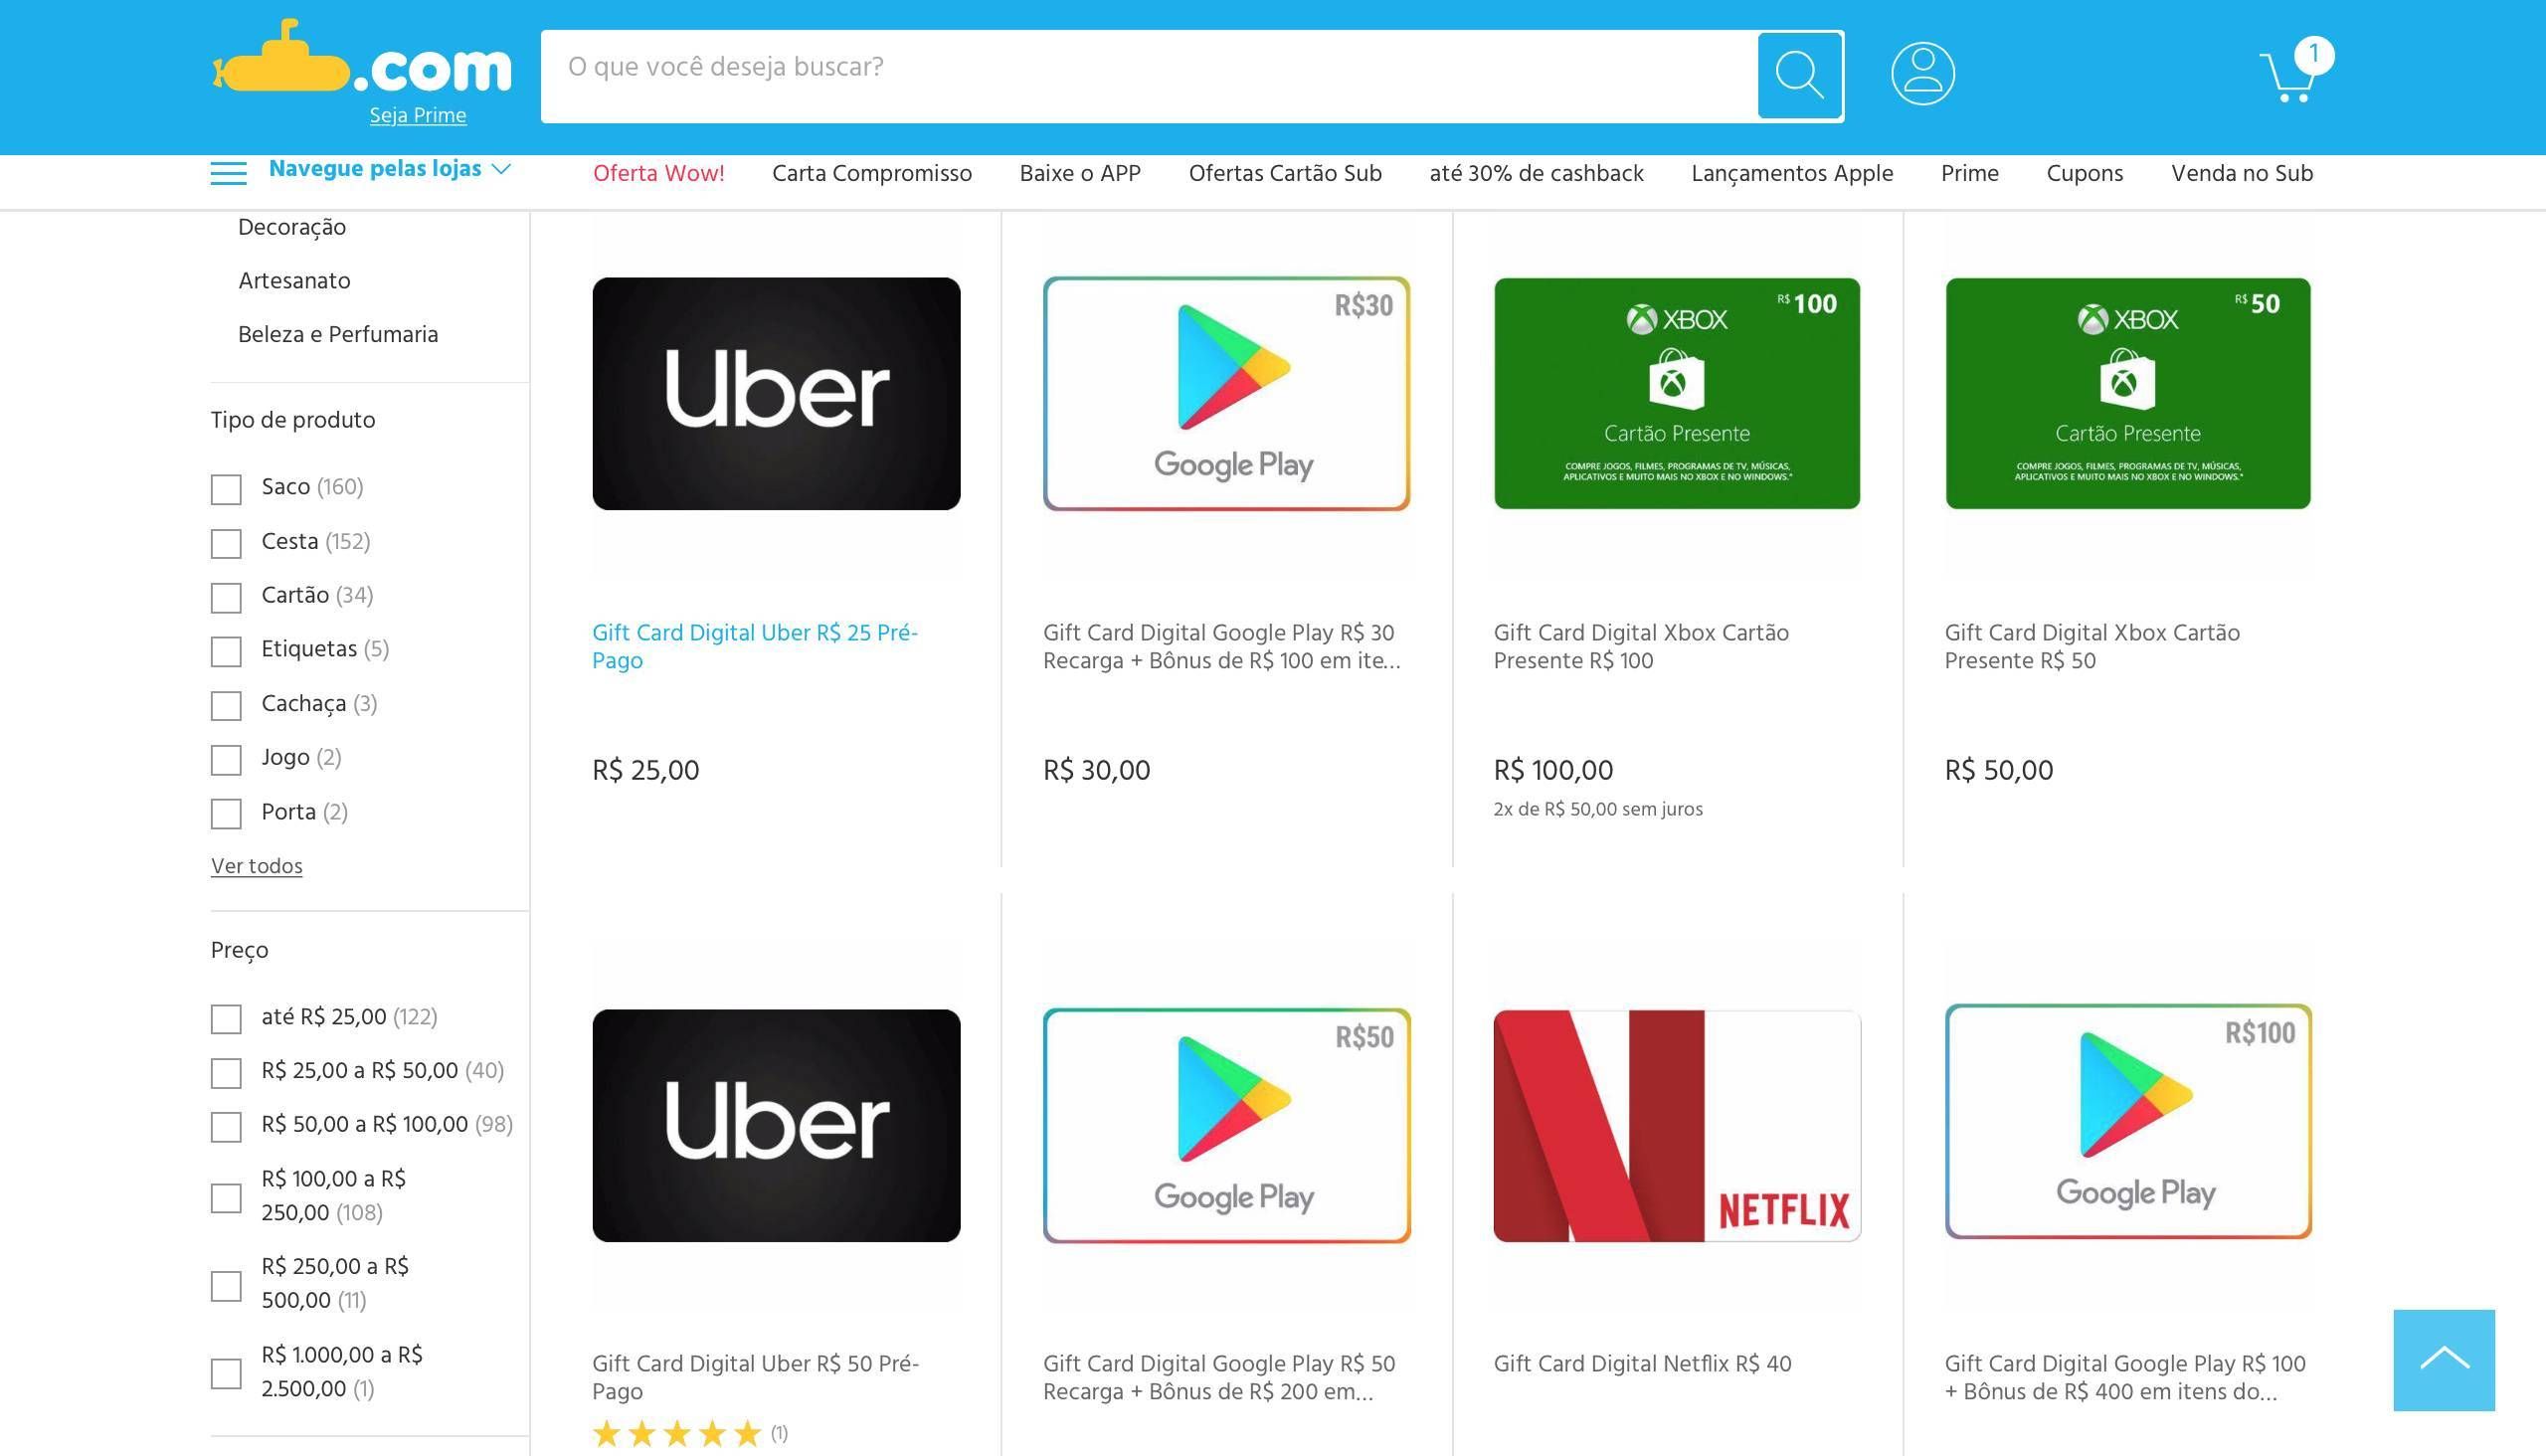Click Gift Card Digital Google Play R$ 50 title
Image resolution: width=2546 pixels, height=1456 pixels.
pyautogui.click(x=1219, y=1377)
